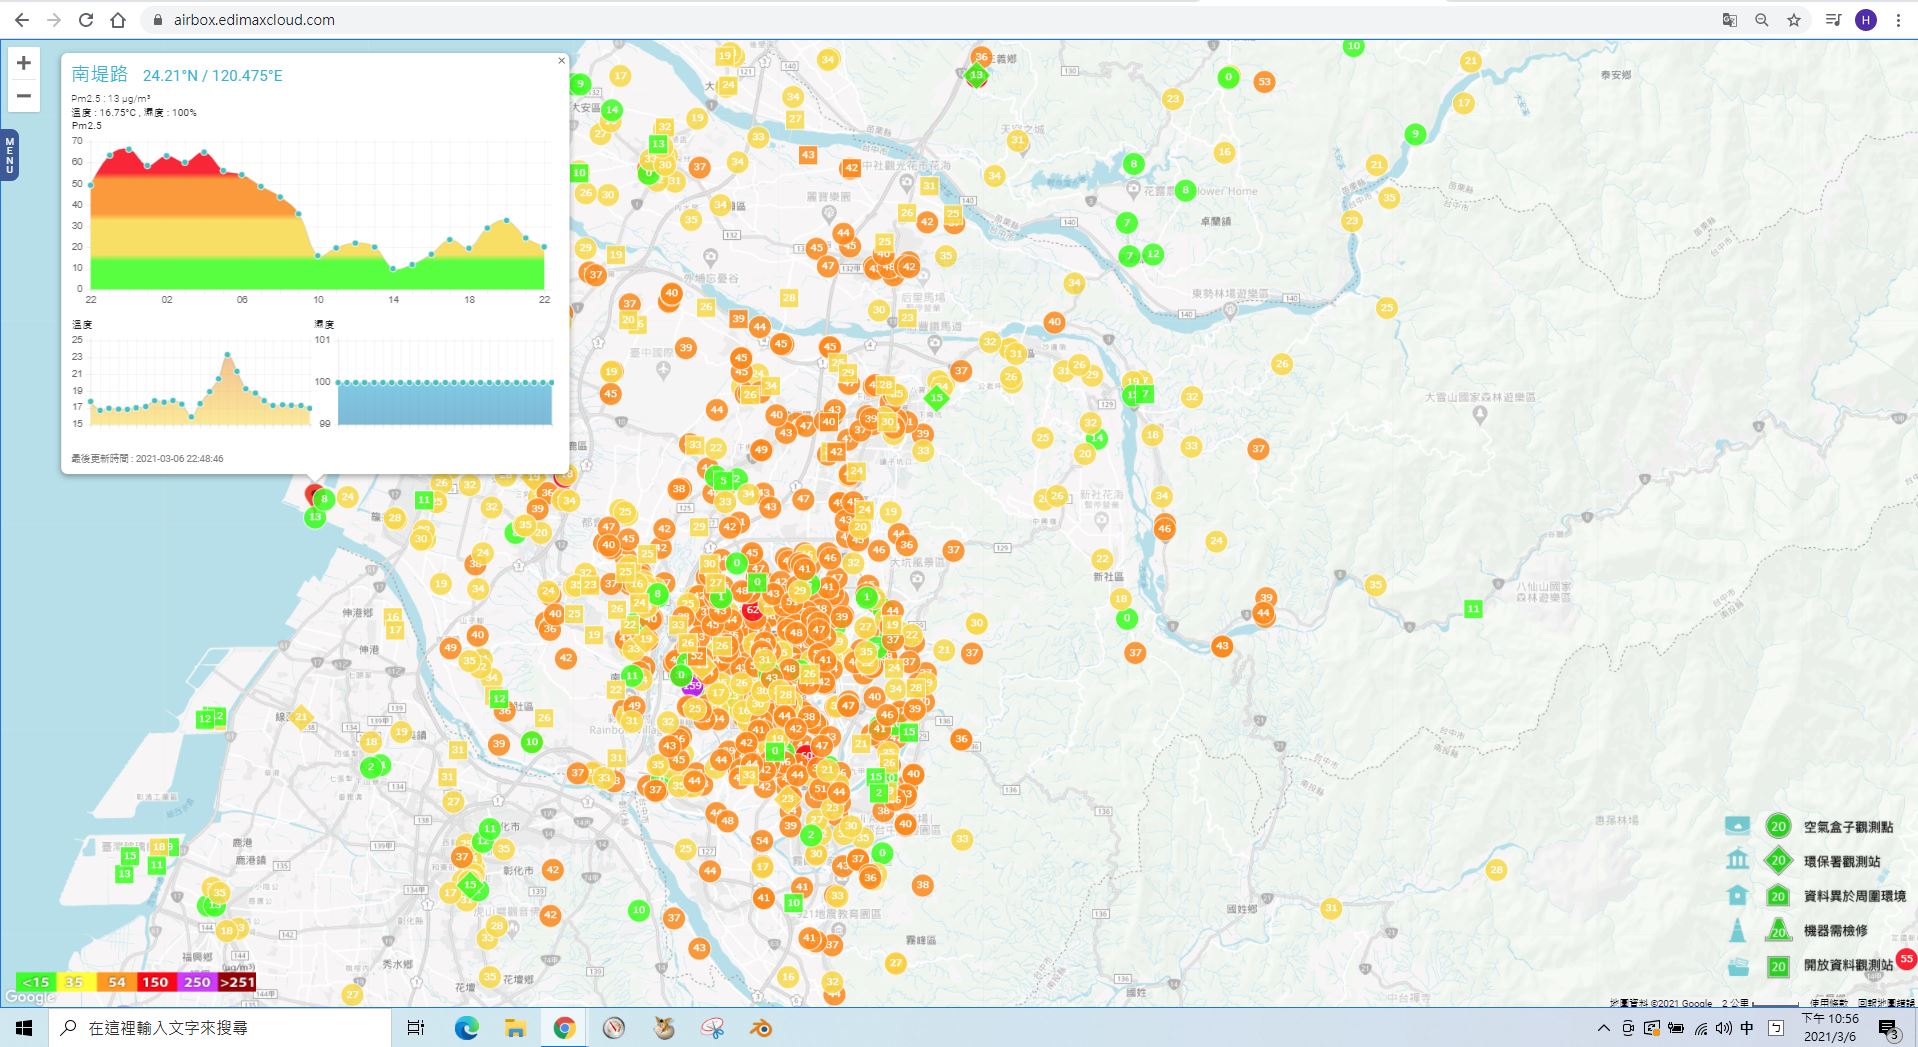Open the volume control in tray
The height and width of the screenshot is (1047, 1918).
click(x=1723, y=1028)
